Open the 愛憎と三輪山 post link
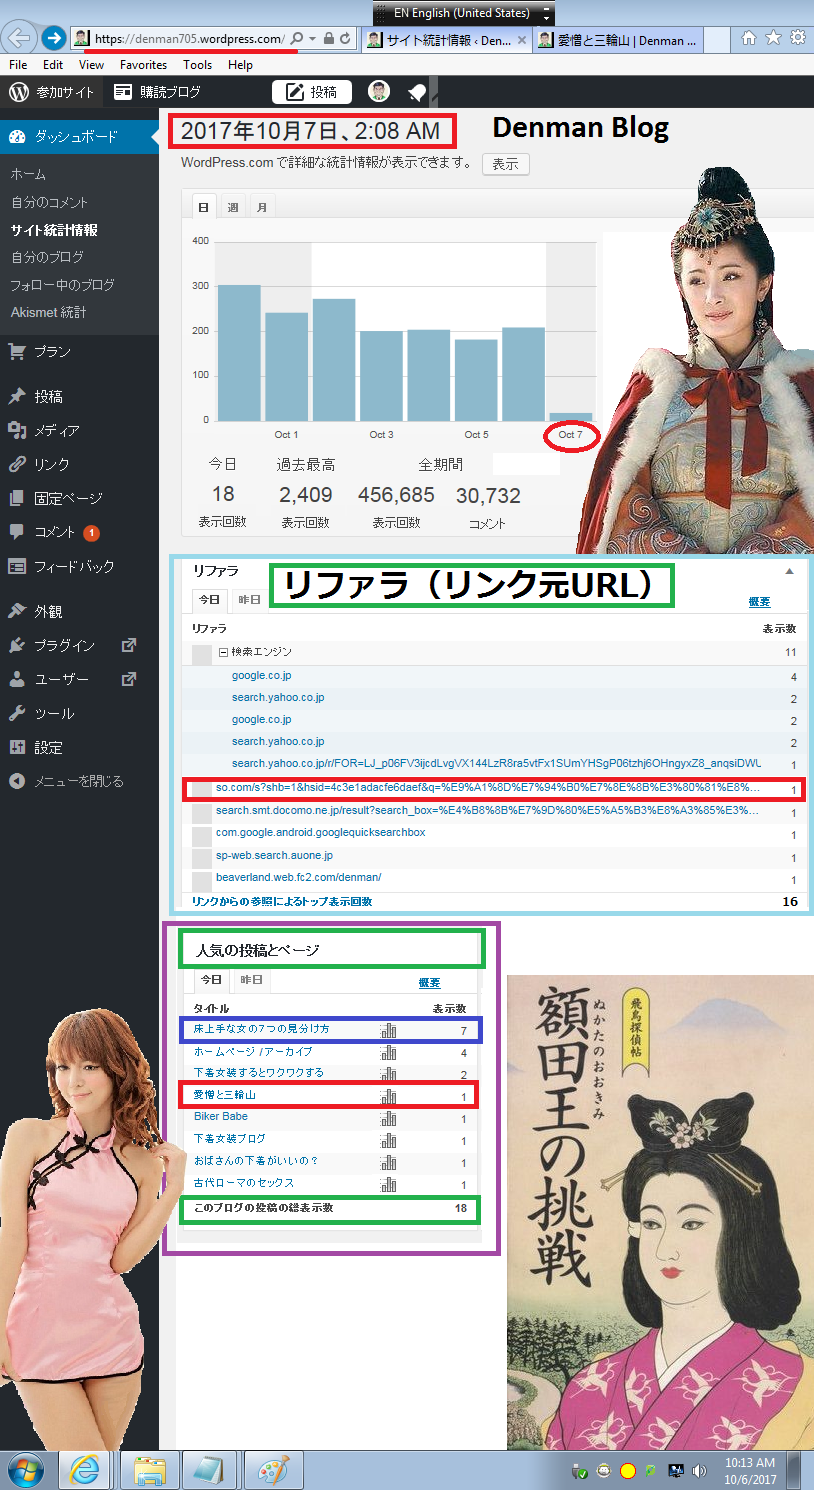Viewport: 814px width, 1500px height. point(225,1095)
